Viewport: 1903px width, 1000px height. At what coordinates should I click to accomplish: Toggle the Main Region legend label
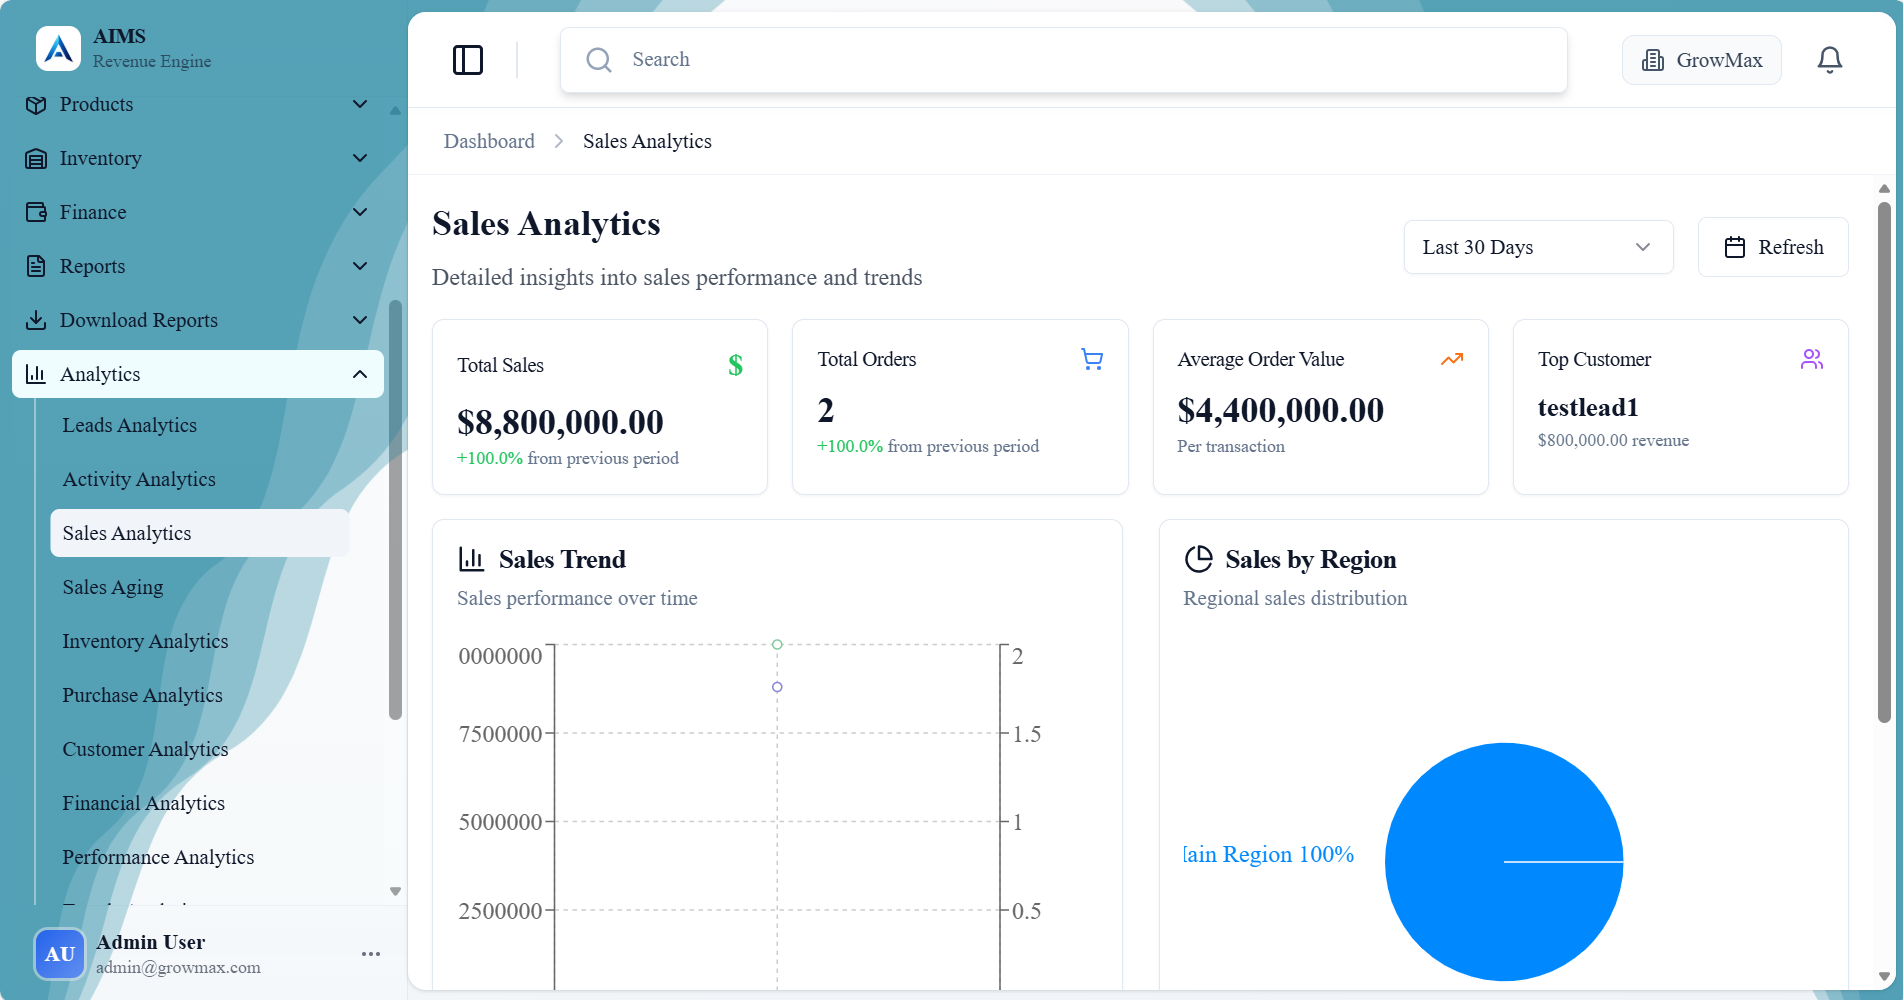[x=1267, y=854]
